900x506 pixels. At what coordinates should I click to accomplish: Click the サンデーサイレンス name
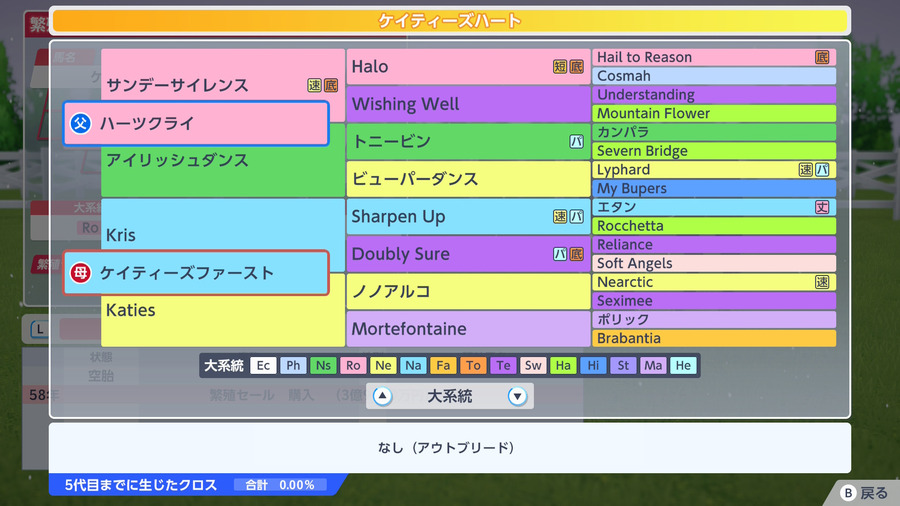[x=177, y=85]
